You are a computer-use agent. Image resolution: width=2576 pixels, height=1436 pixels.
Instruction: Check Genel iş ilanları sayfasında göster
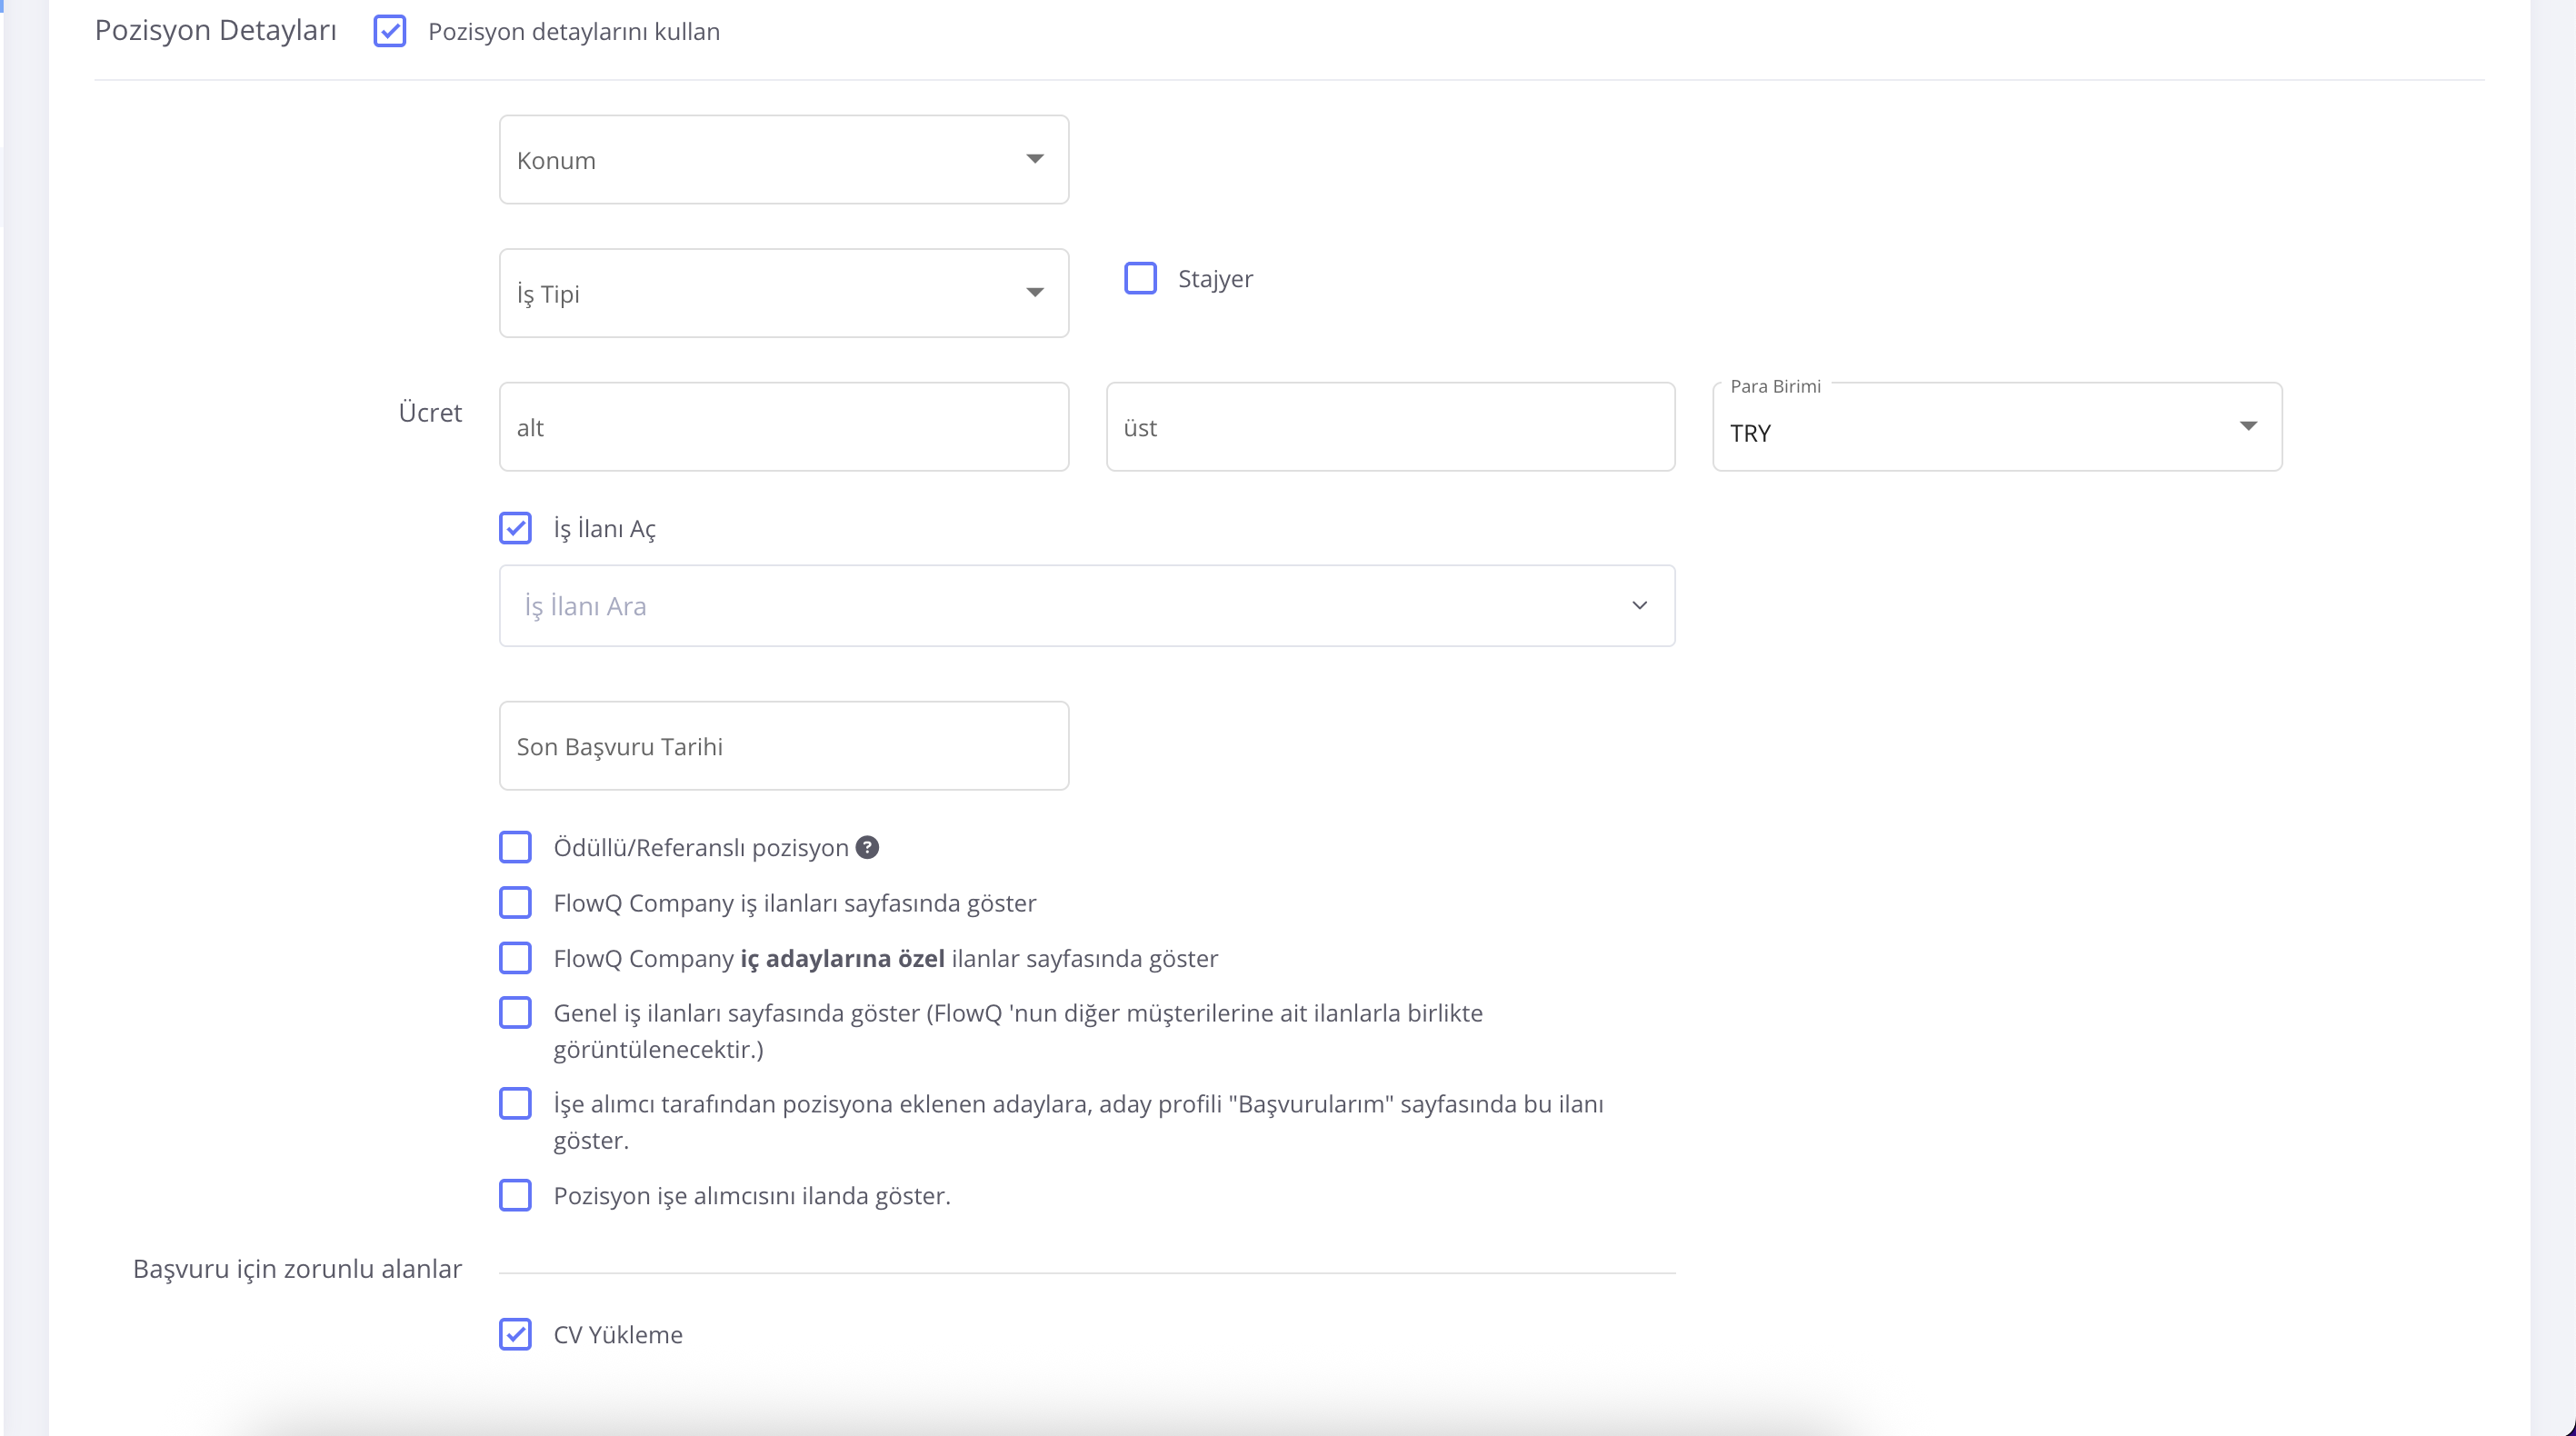click(515, 1013)
